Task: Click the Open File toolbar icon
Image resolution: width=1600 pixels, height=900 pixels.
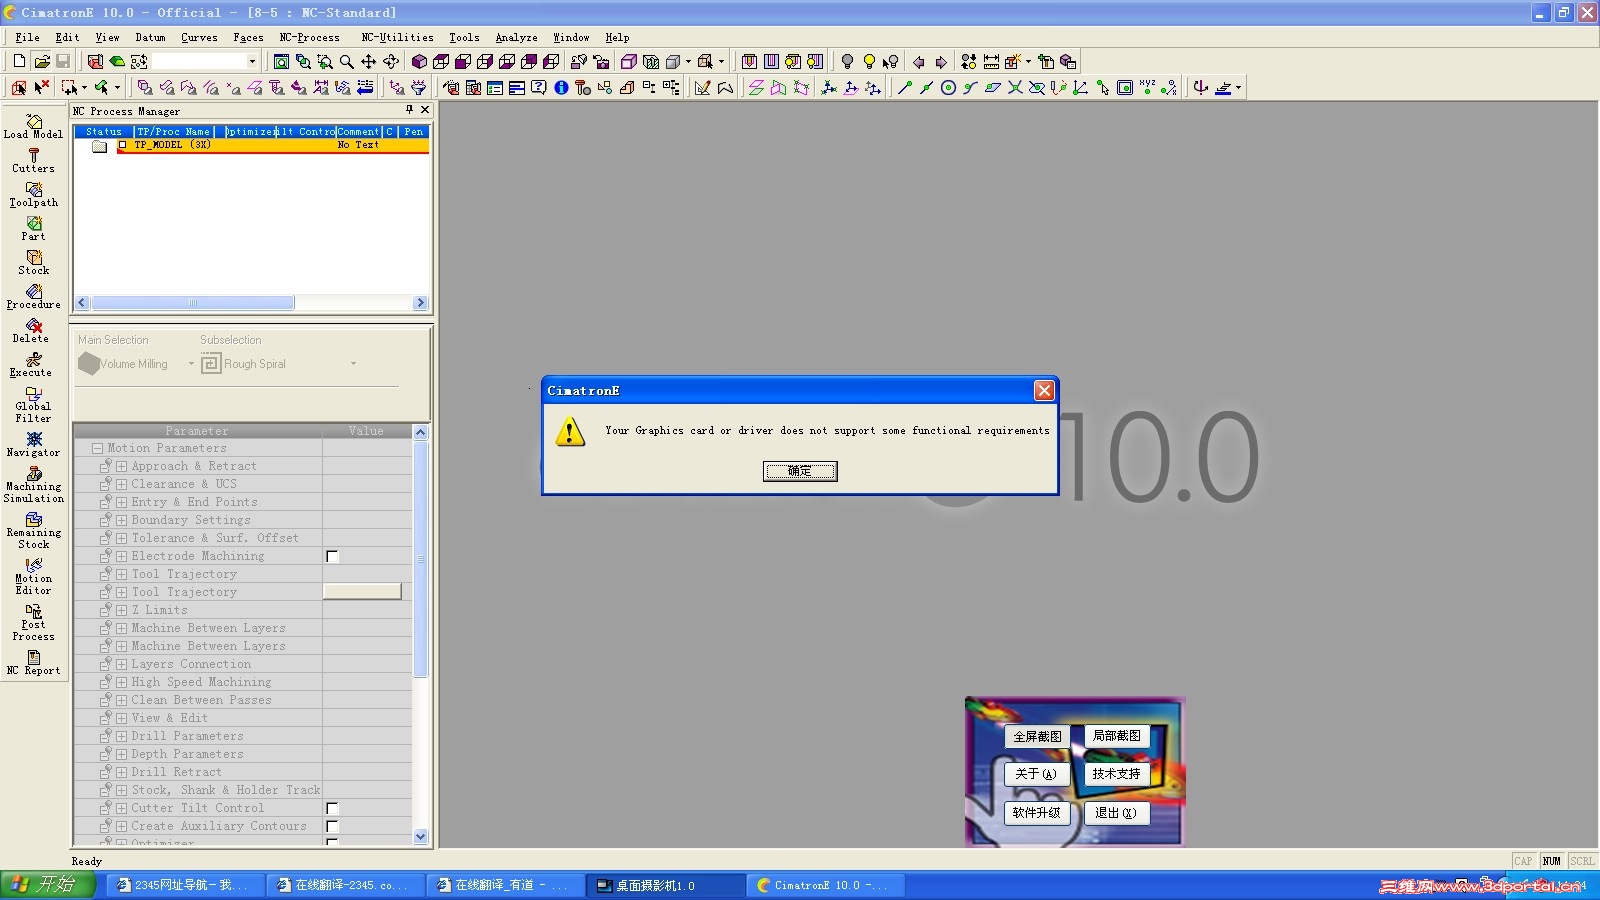Action: (41, 61)
